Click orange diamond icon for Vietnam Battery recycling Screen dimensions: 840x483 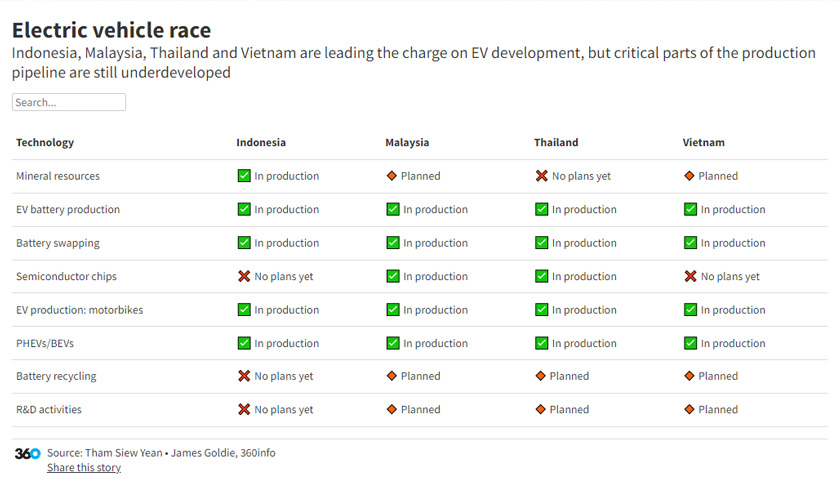[x=689, y=376]
